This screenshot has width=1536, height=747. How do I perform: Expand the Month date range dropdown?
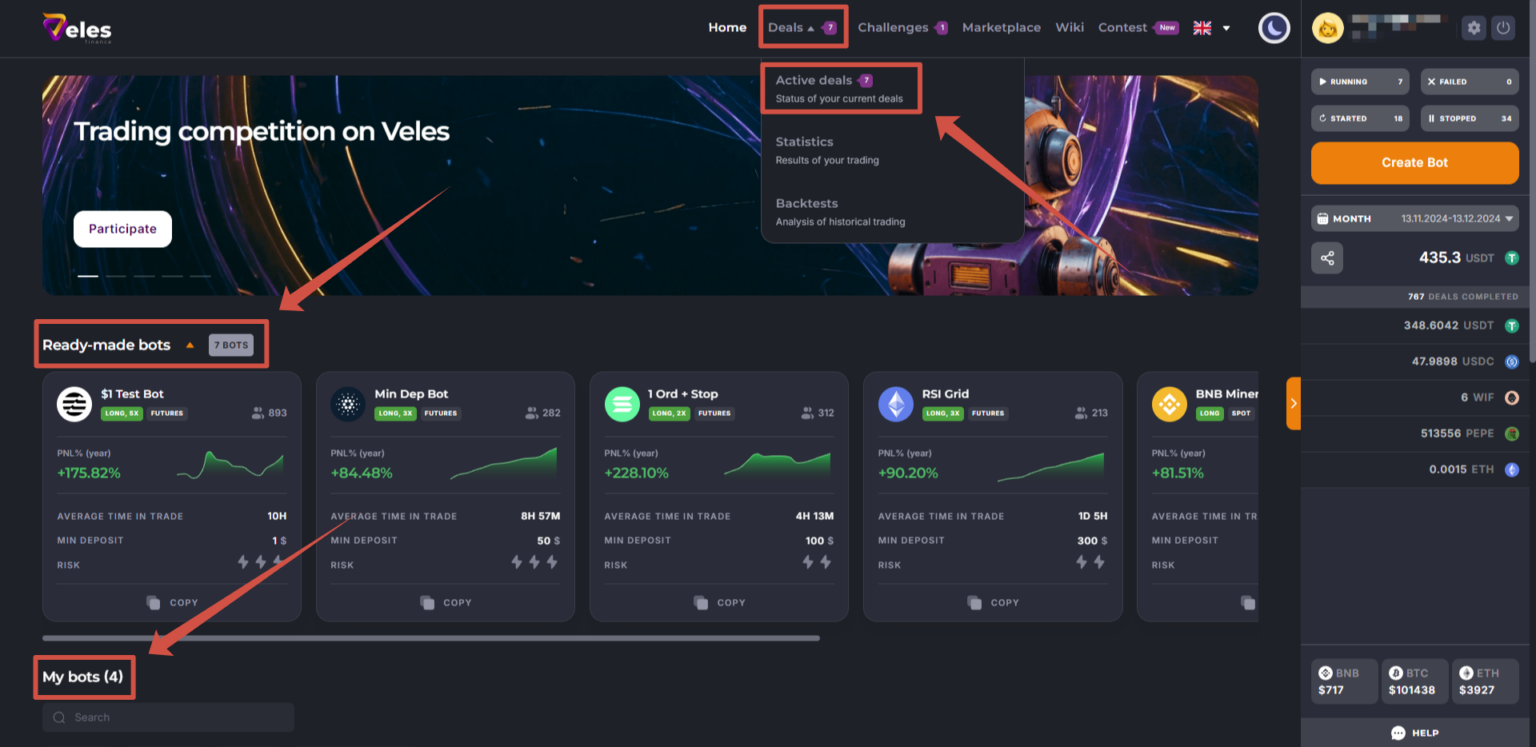click(1414, 218)
